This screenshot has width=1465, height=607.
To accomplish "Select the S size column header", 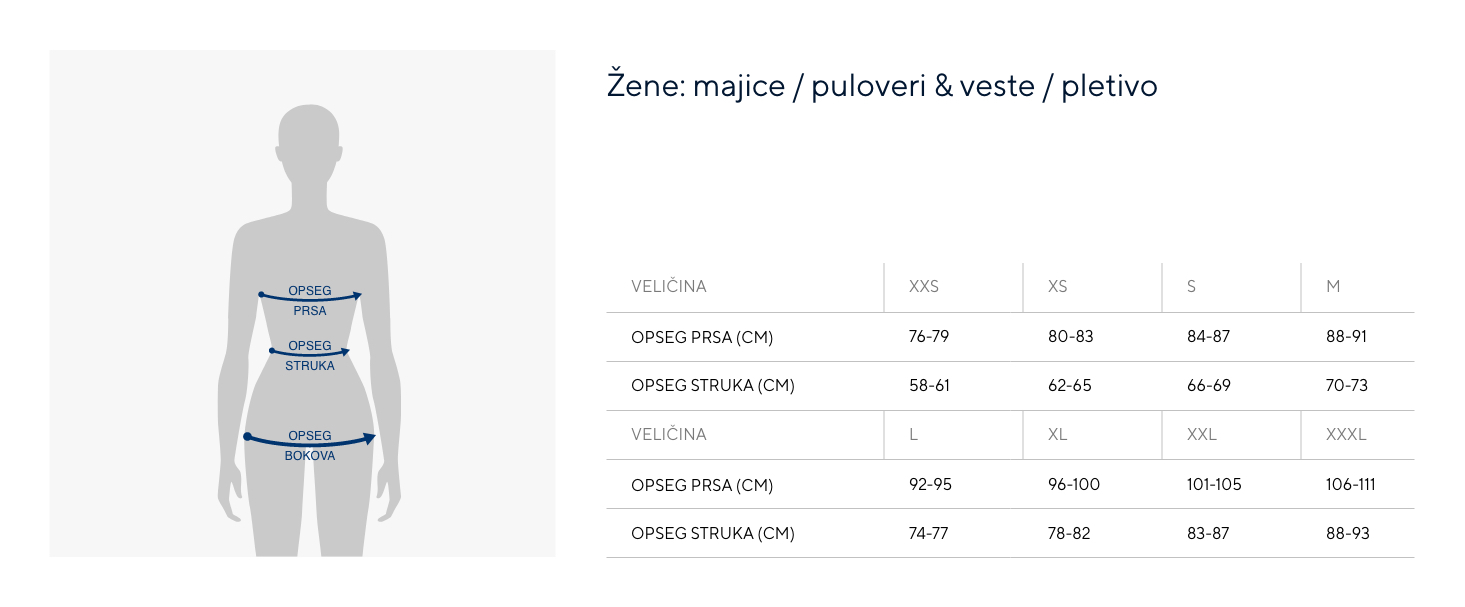I will [x=1191, y=287].
